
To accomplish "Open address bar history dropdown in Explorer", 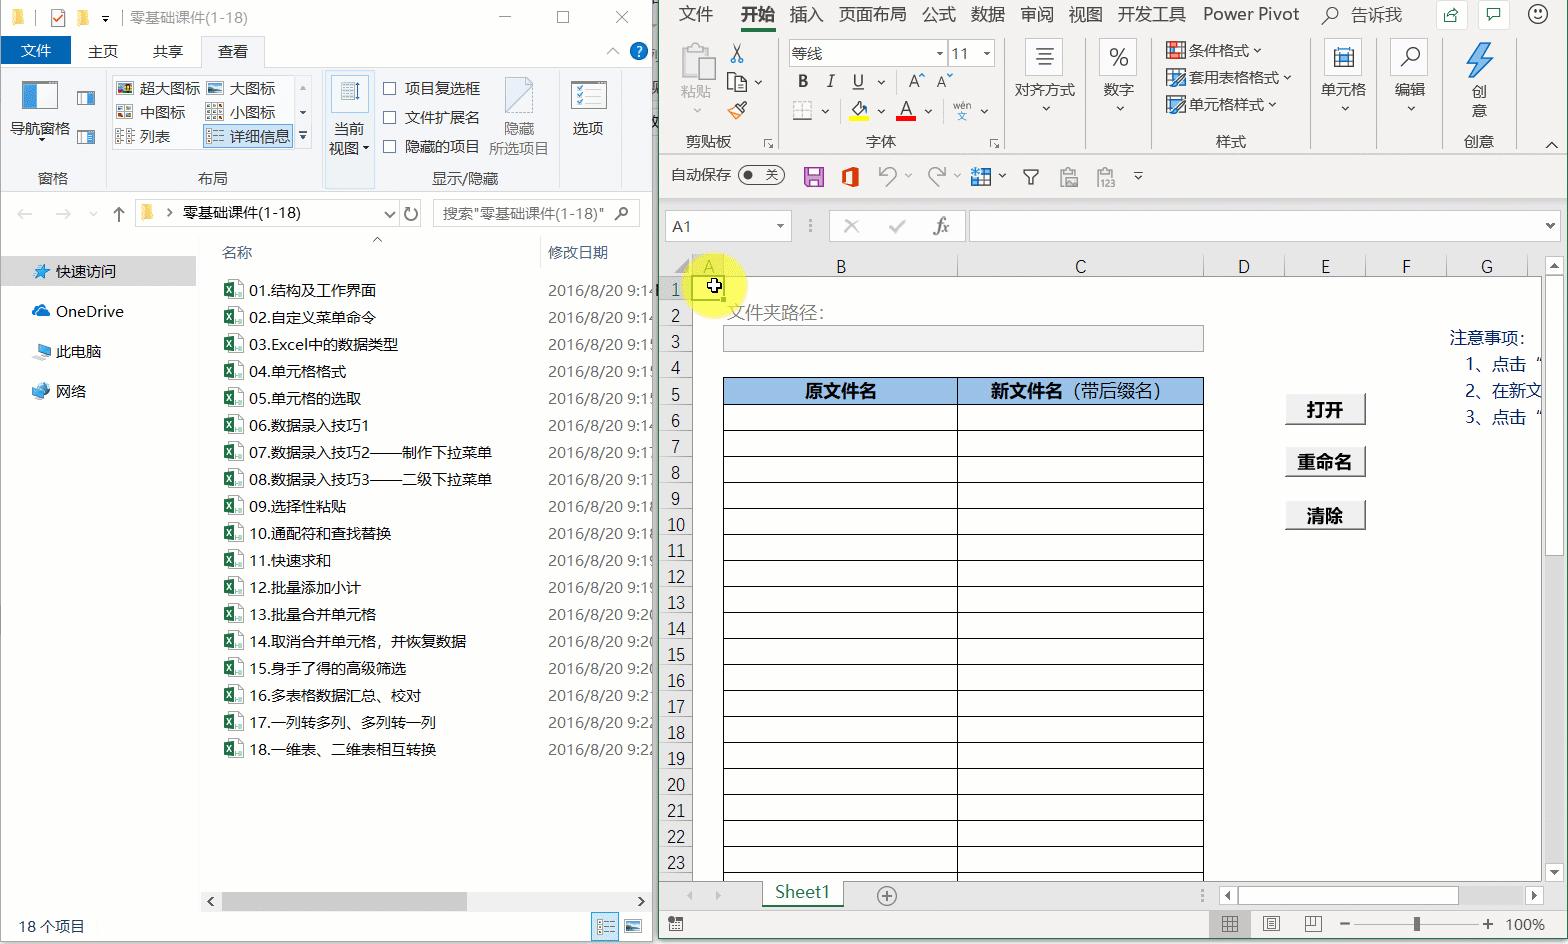I will tap(389, 213).
